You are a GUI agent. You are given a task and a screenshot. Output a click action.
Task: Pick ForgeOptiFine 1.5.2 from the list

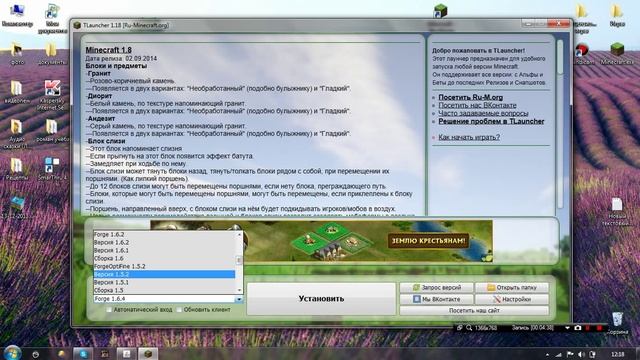pyautogui.click(x=164, y=266)
